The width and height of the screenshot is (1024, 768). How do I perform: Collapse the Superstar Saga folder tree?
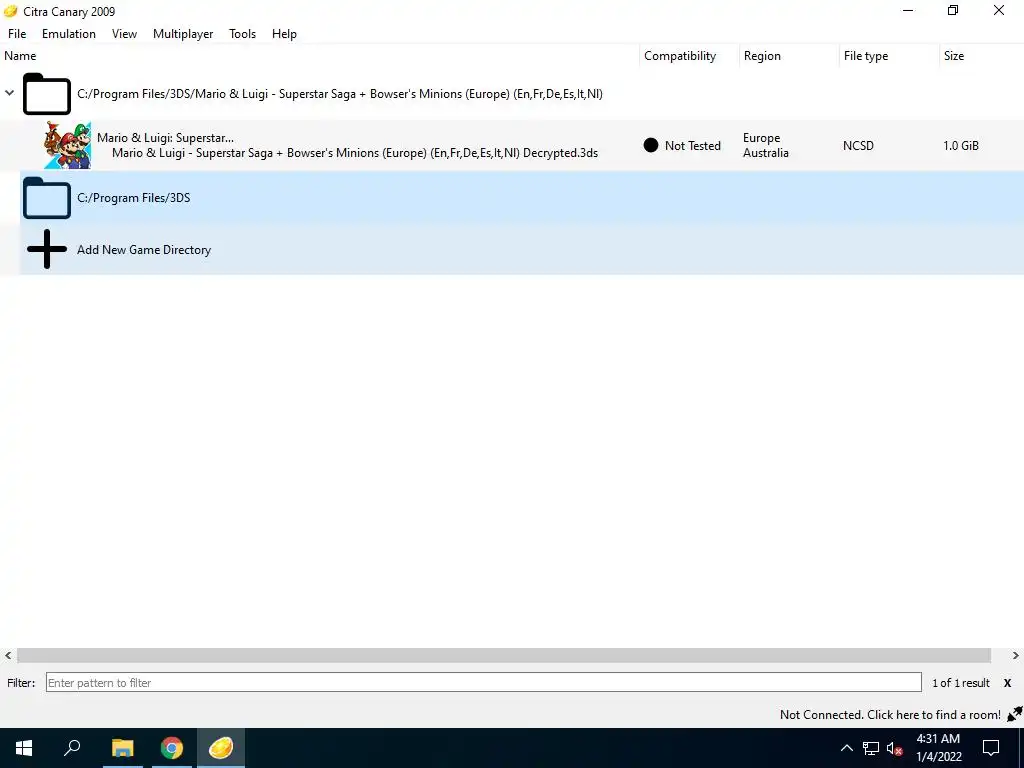(x=9, y=93)
